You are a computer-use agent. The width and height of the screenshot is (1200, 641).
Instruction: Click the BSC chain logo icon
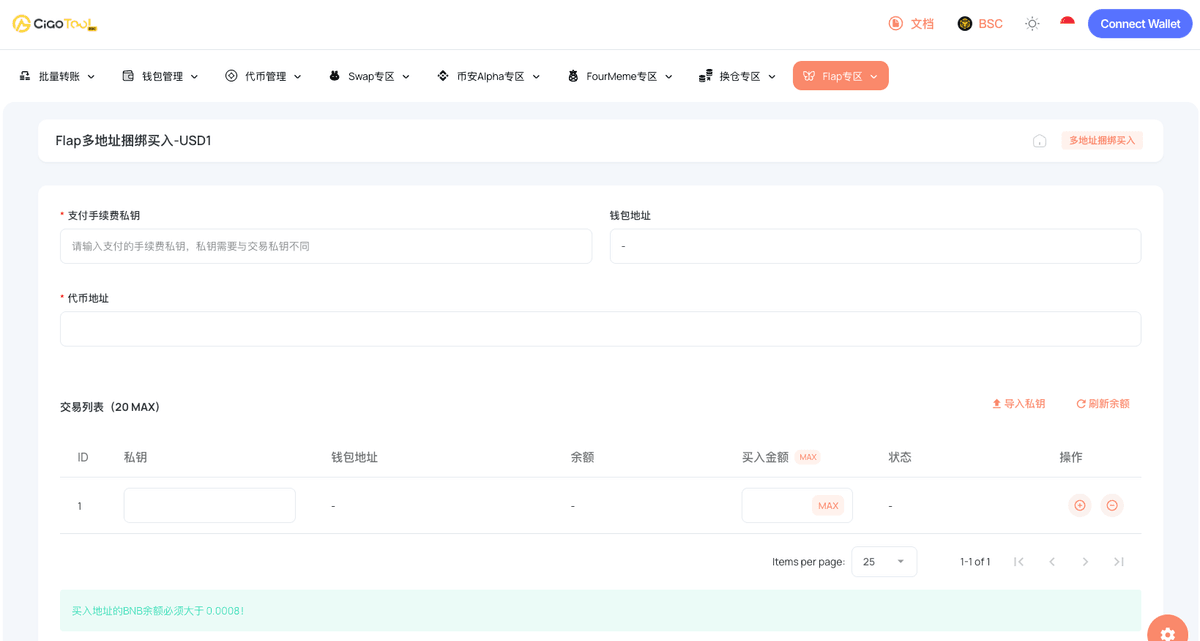click(965, 24)
